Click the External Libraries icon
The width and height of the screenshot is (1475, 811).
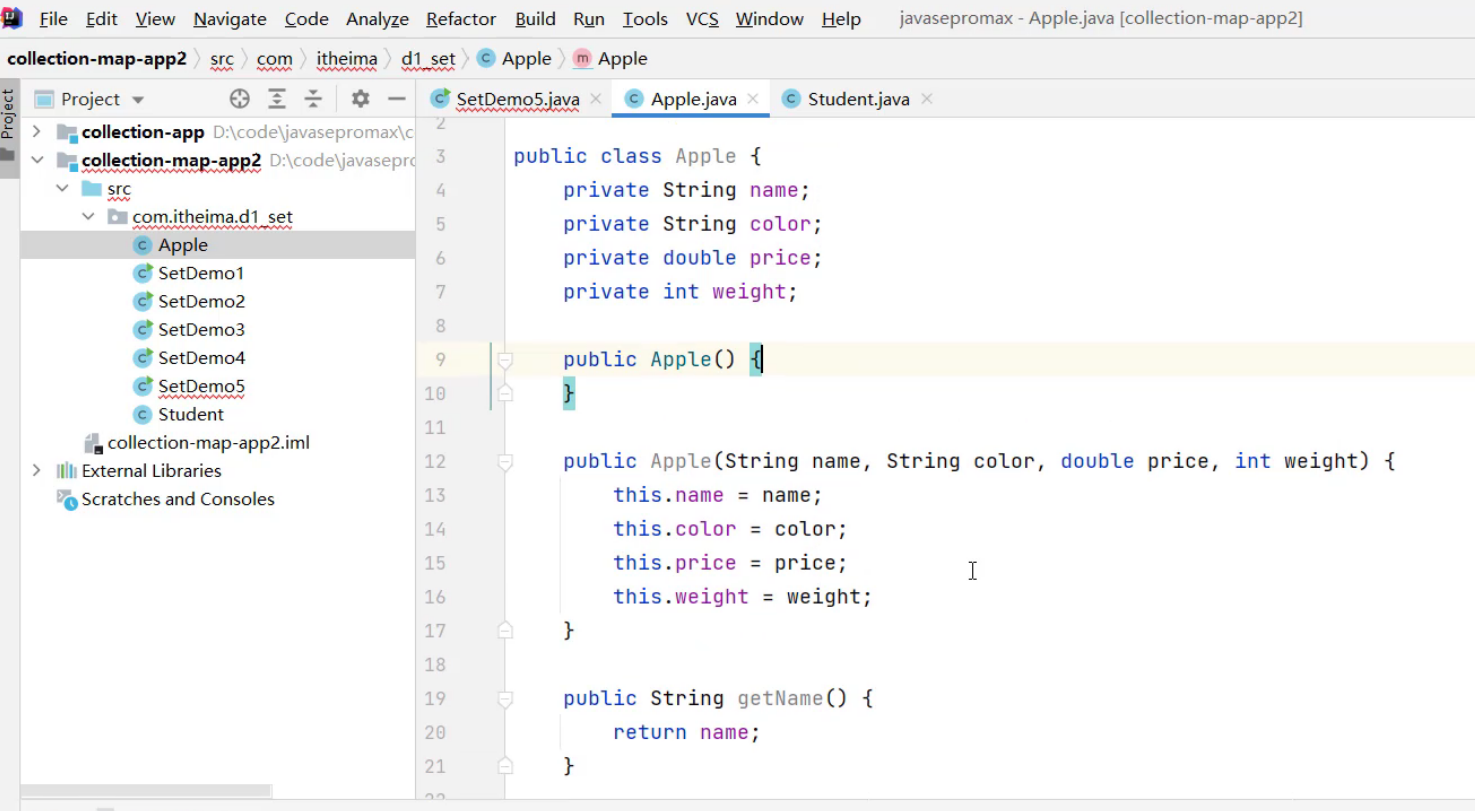pyautogui.click(x=66, y=471)
